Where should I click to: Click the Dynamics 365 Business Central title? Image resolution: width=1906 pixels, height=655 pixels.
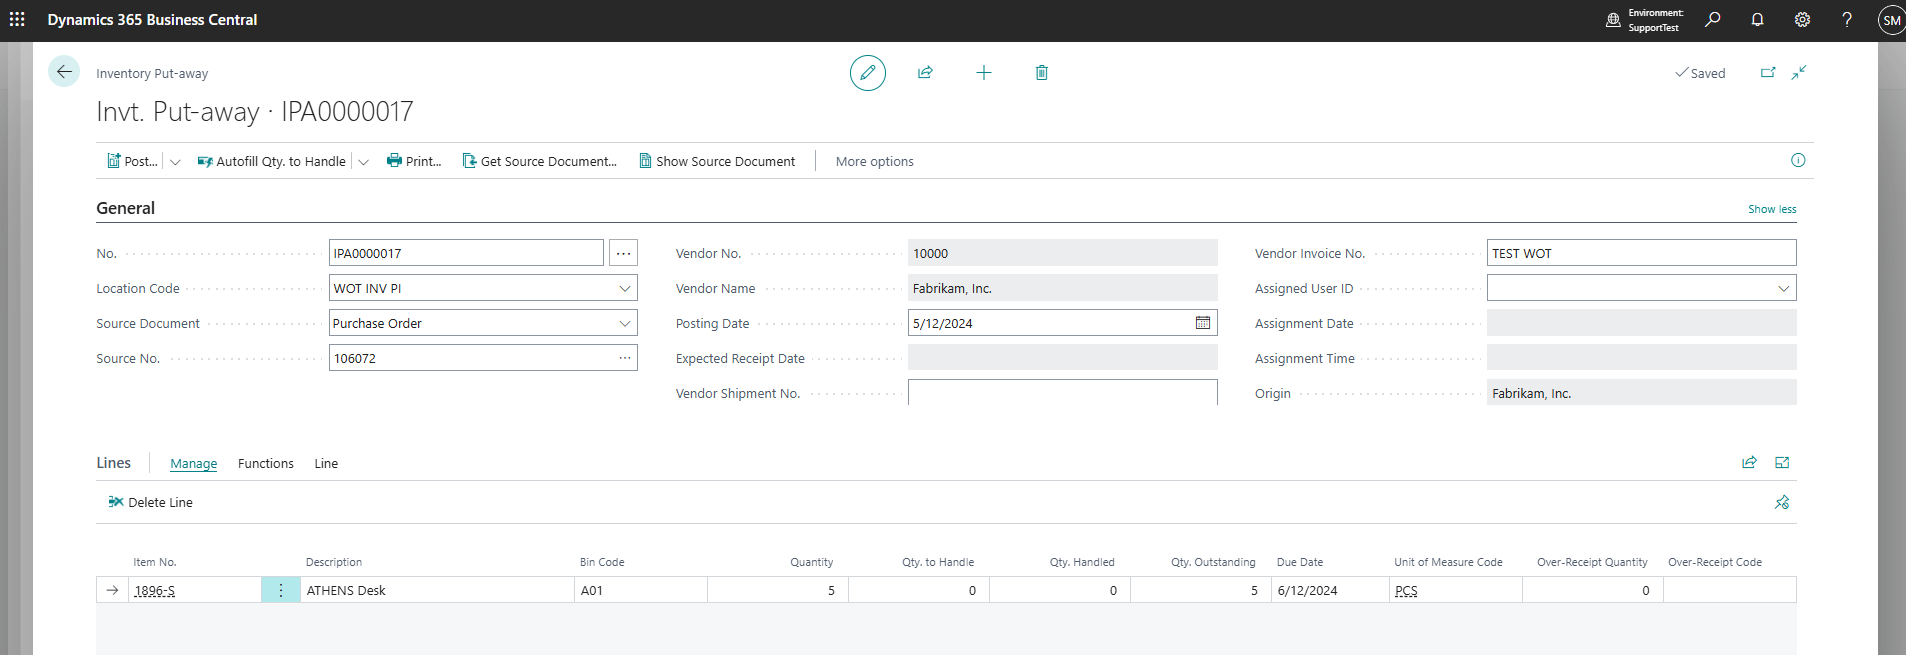tap(152, 20)
